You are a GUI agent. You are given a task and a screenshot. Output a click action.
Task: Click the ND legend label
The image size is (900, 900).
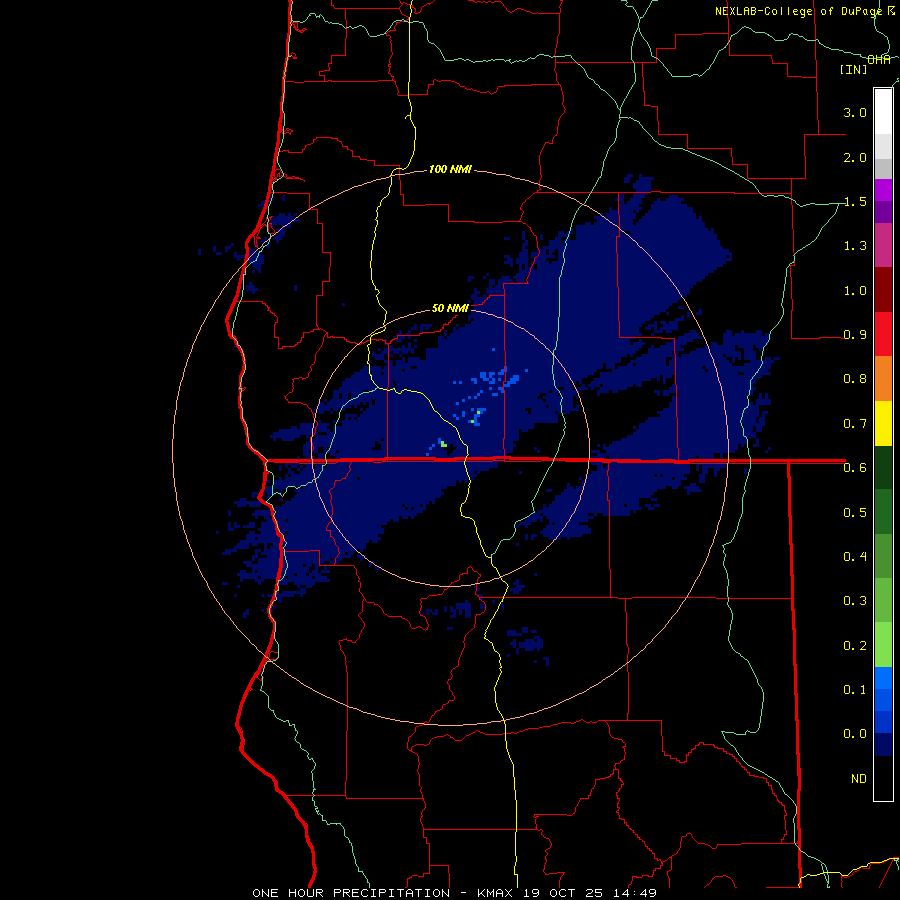(x=859, y=778)
